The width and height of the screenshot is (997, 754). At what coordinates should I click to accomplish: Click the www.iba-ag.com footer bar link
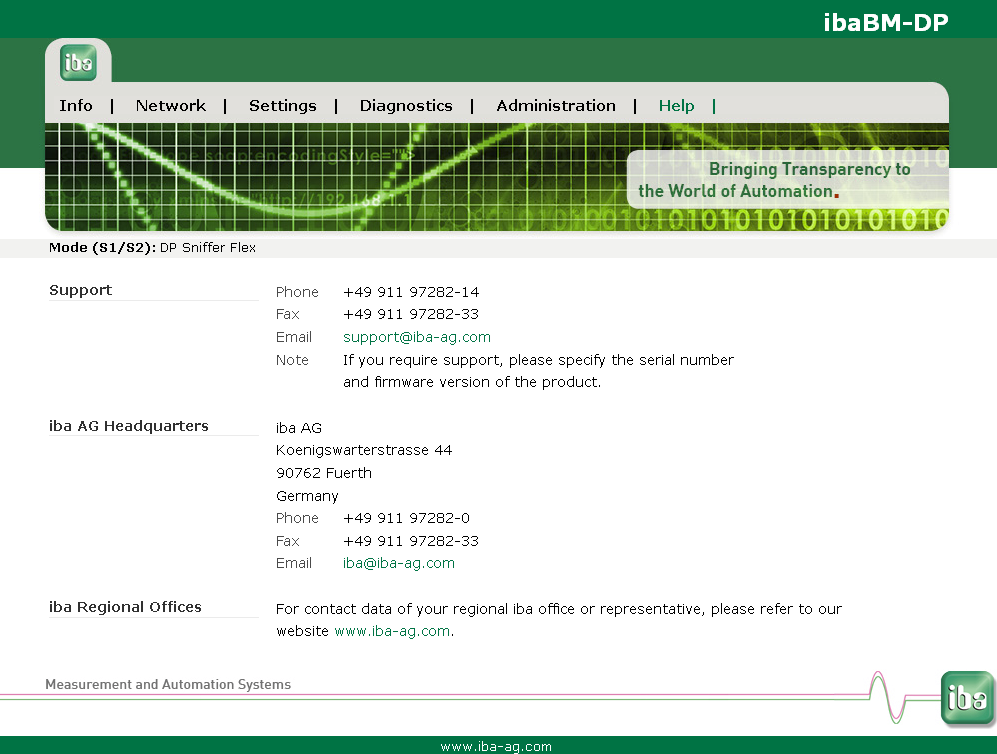coord(496,746)
